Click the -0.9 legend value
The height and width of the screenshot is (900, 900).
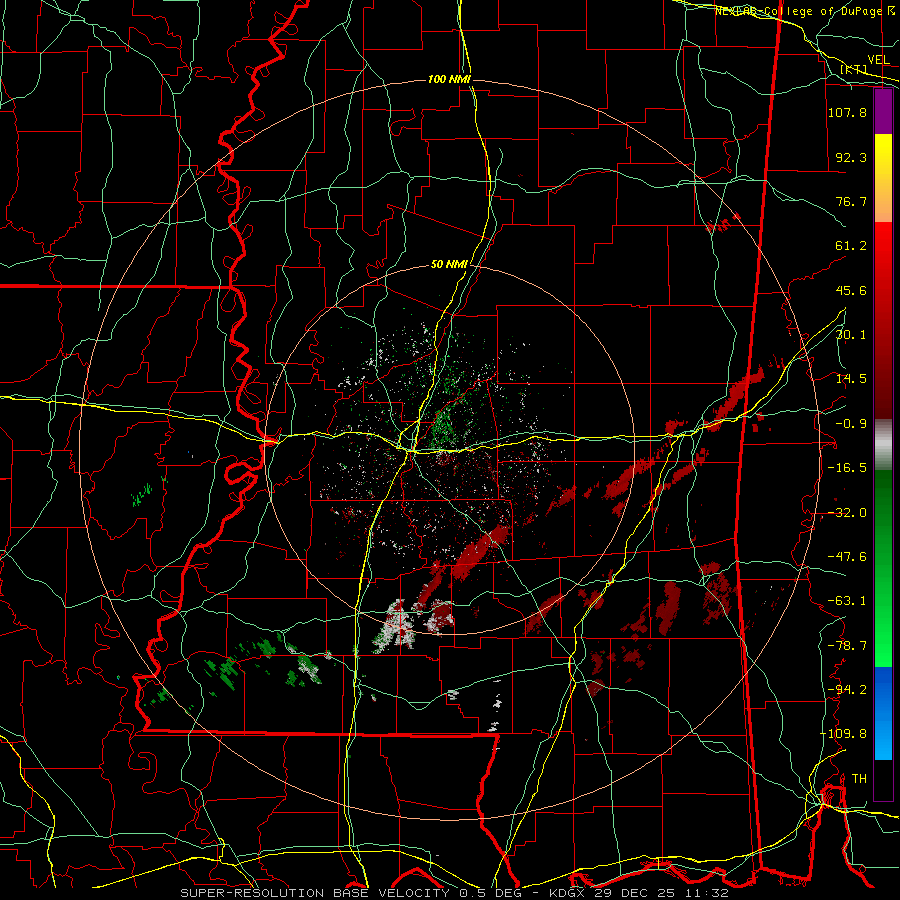(852, 424)
